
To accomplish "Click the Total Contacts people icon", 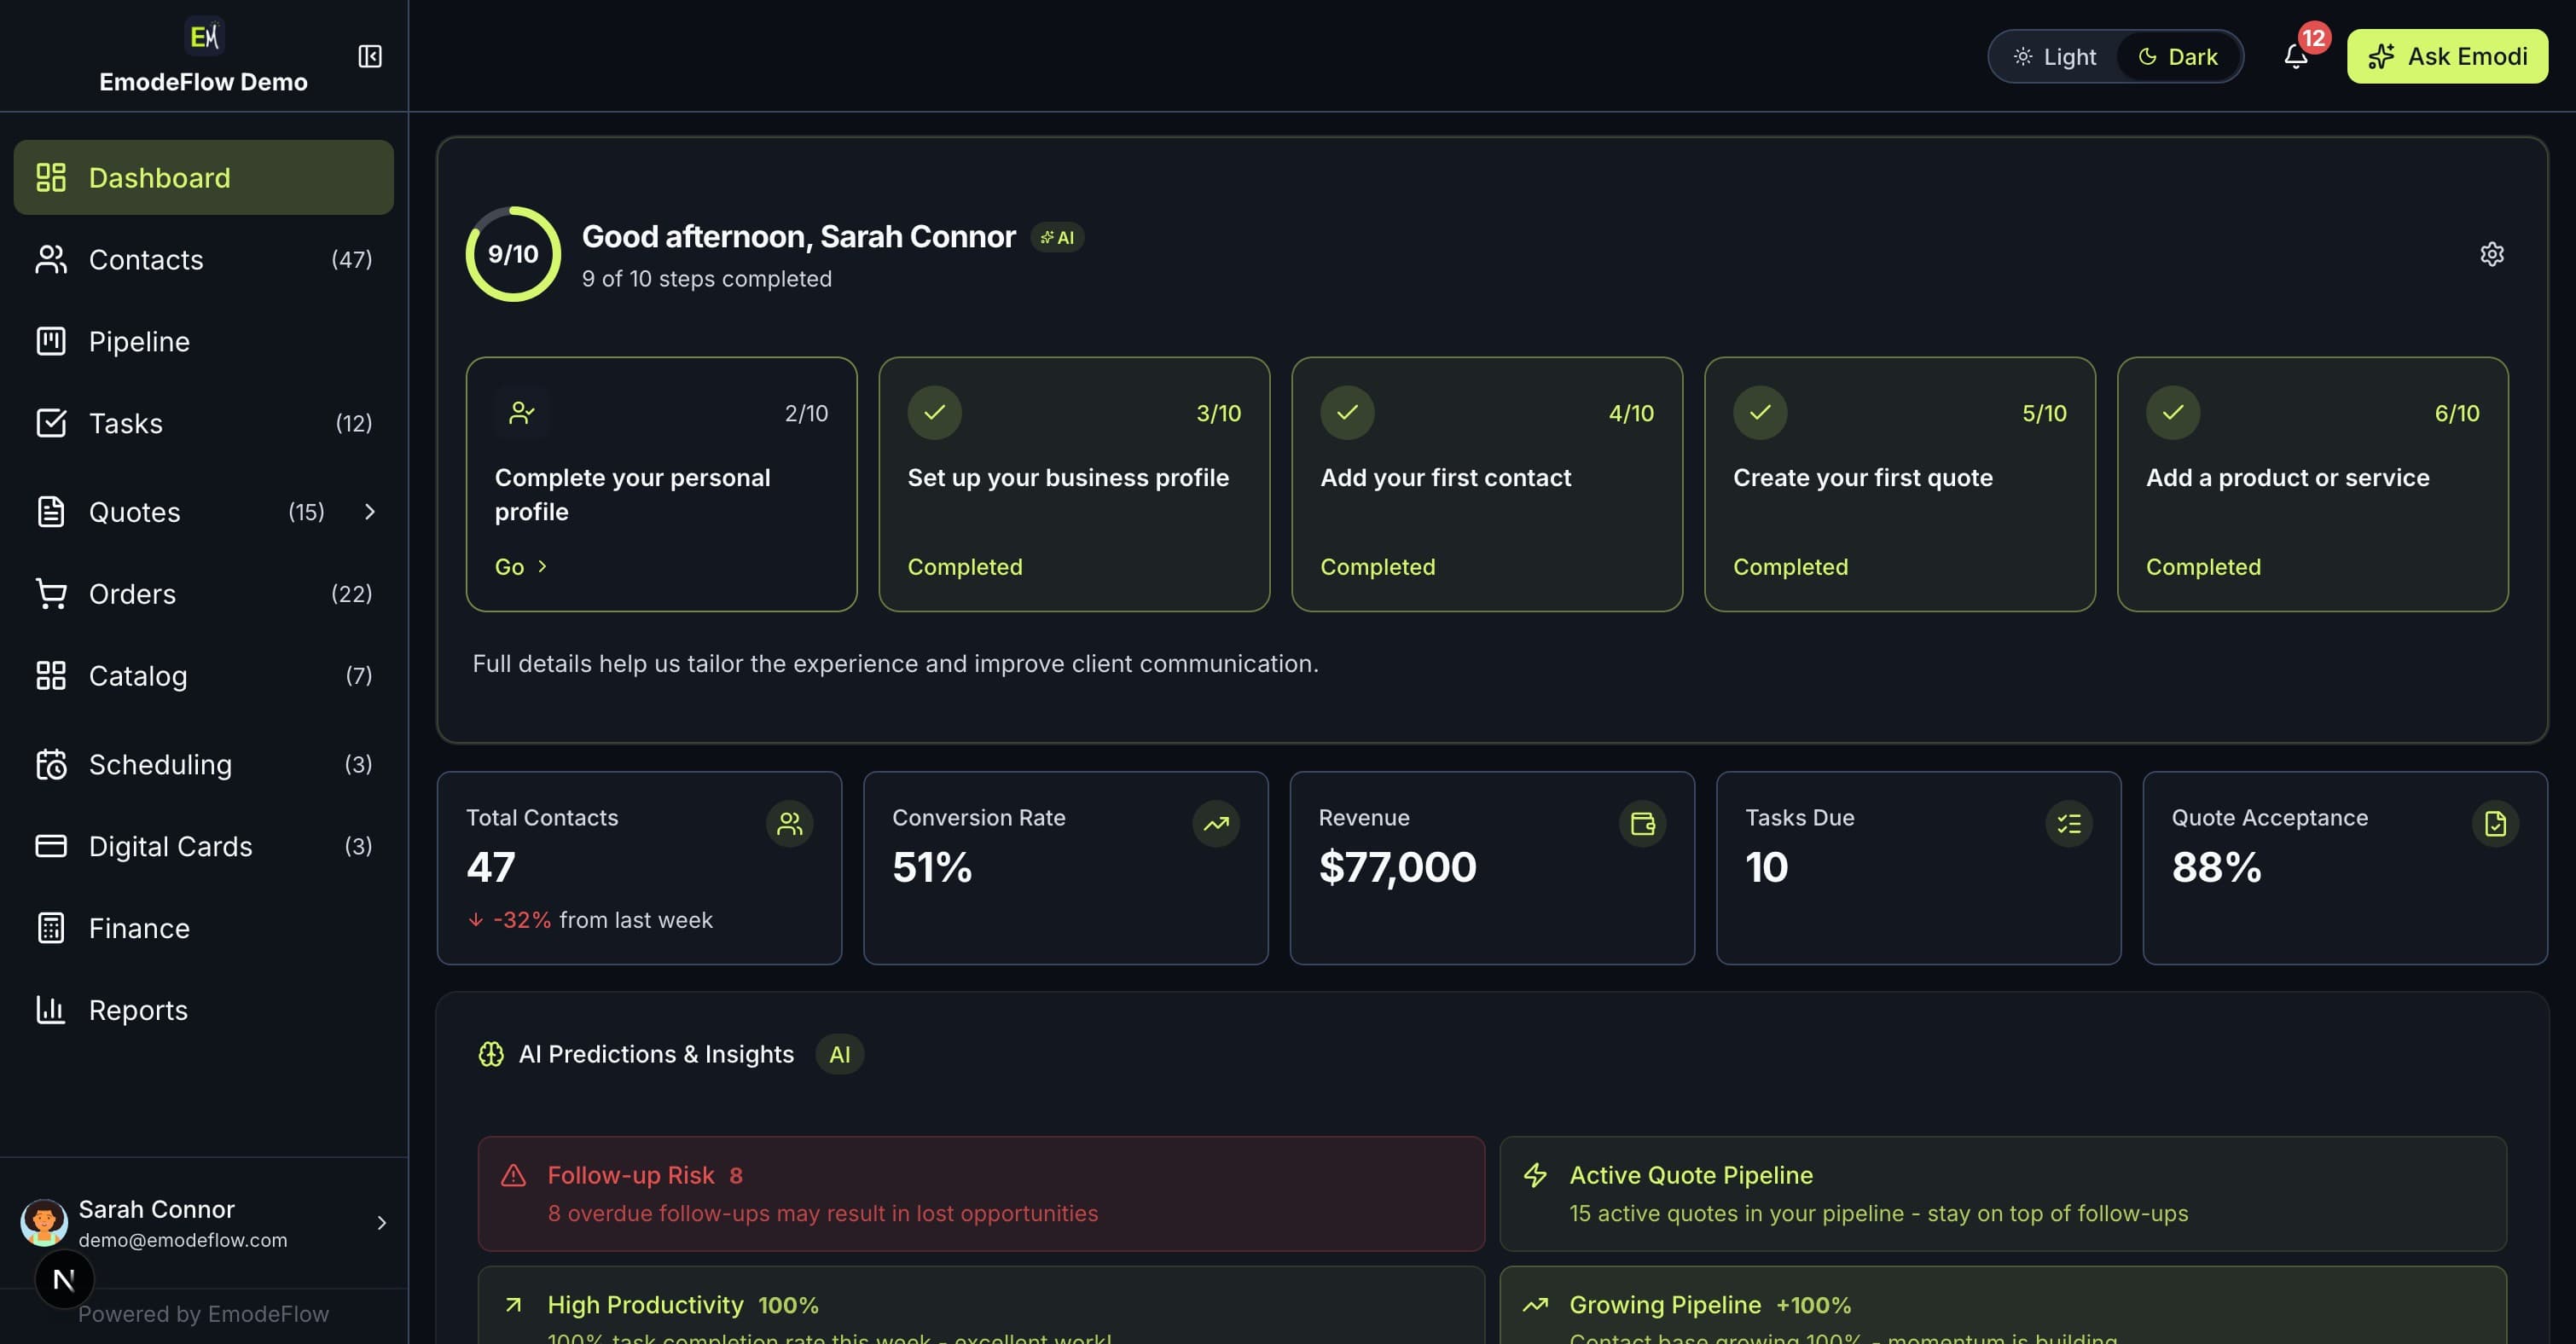I will 790,823.
